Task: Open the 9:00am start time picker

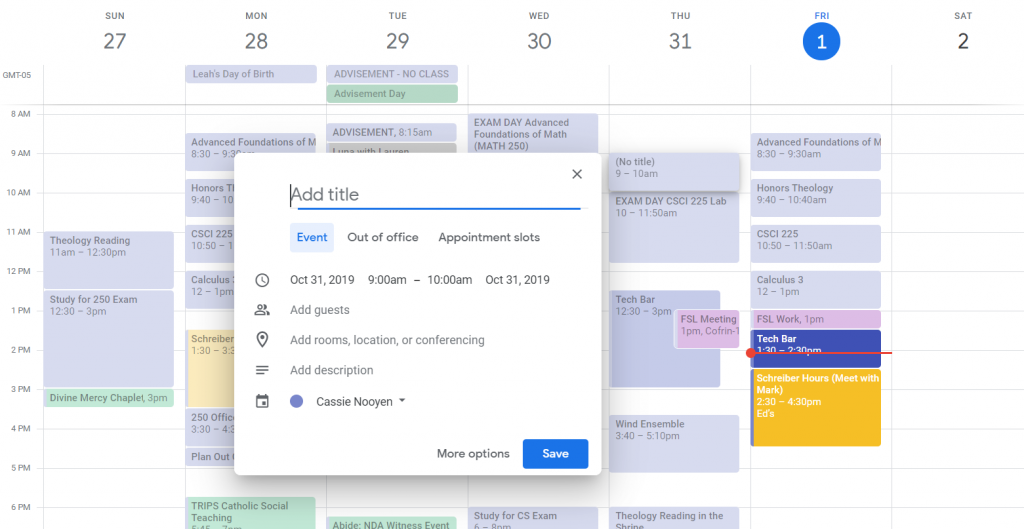Action: tap(387, 280)
